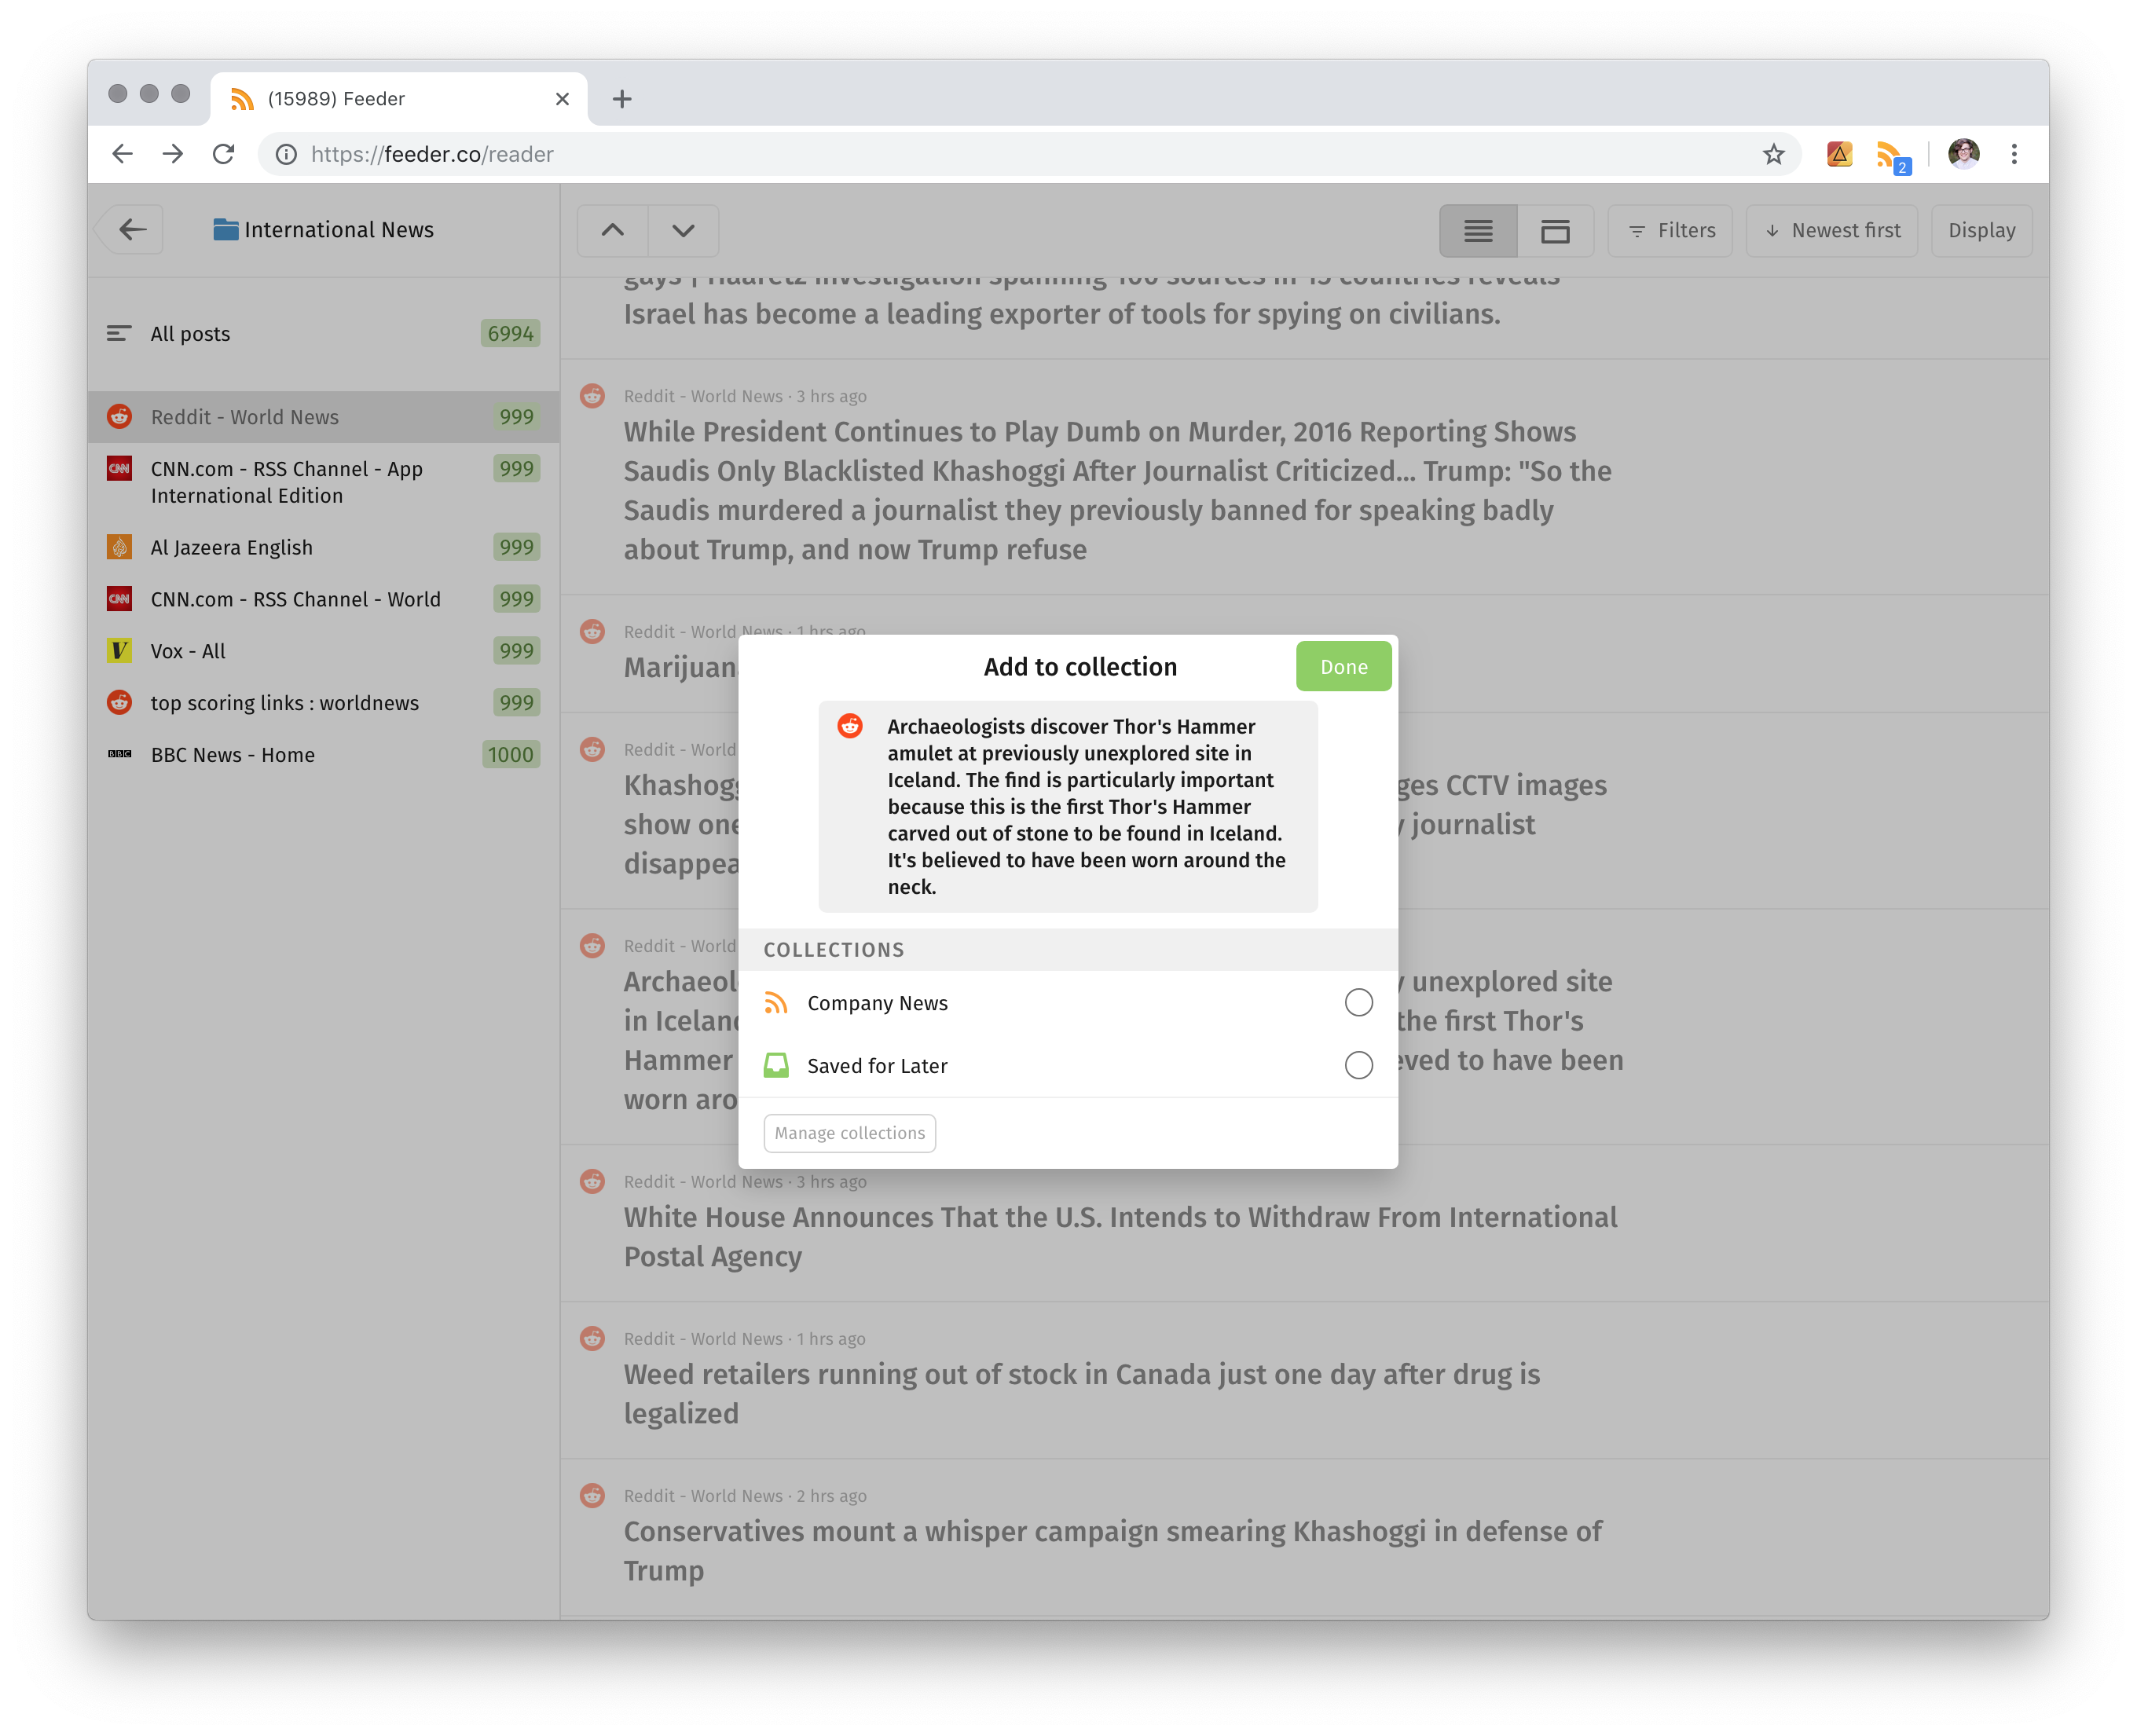Viewport: 2137px width, 1736px height.
Task: Click Done in Add to collection dialog
Action: click(1343, 667)
